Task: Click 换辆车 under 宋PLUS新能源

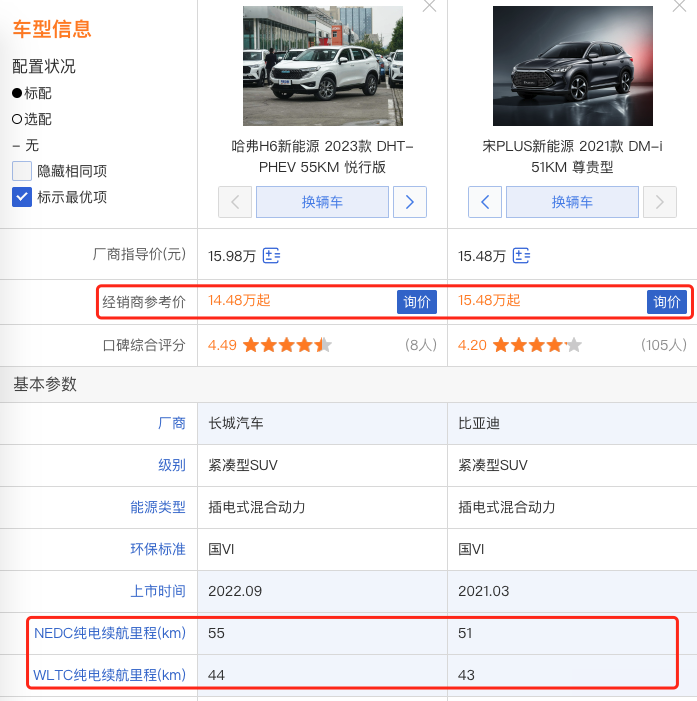Action: pos(572,202)
